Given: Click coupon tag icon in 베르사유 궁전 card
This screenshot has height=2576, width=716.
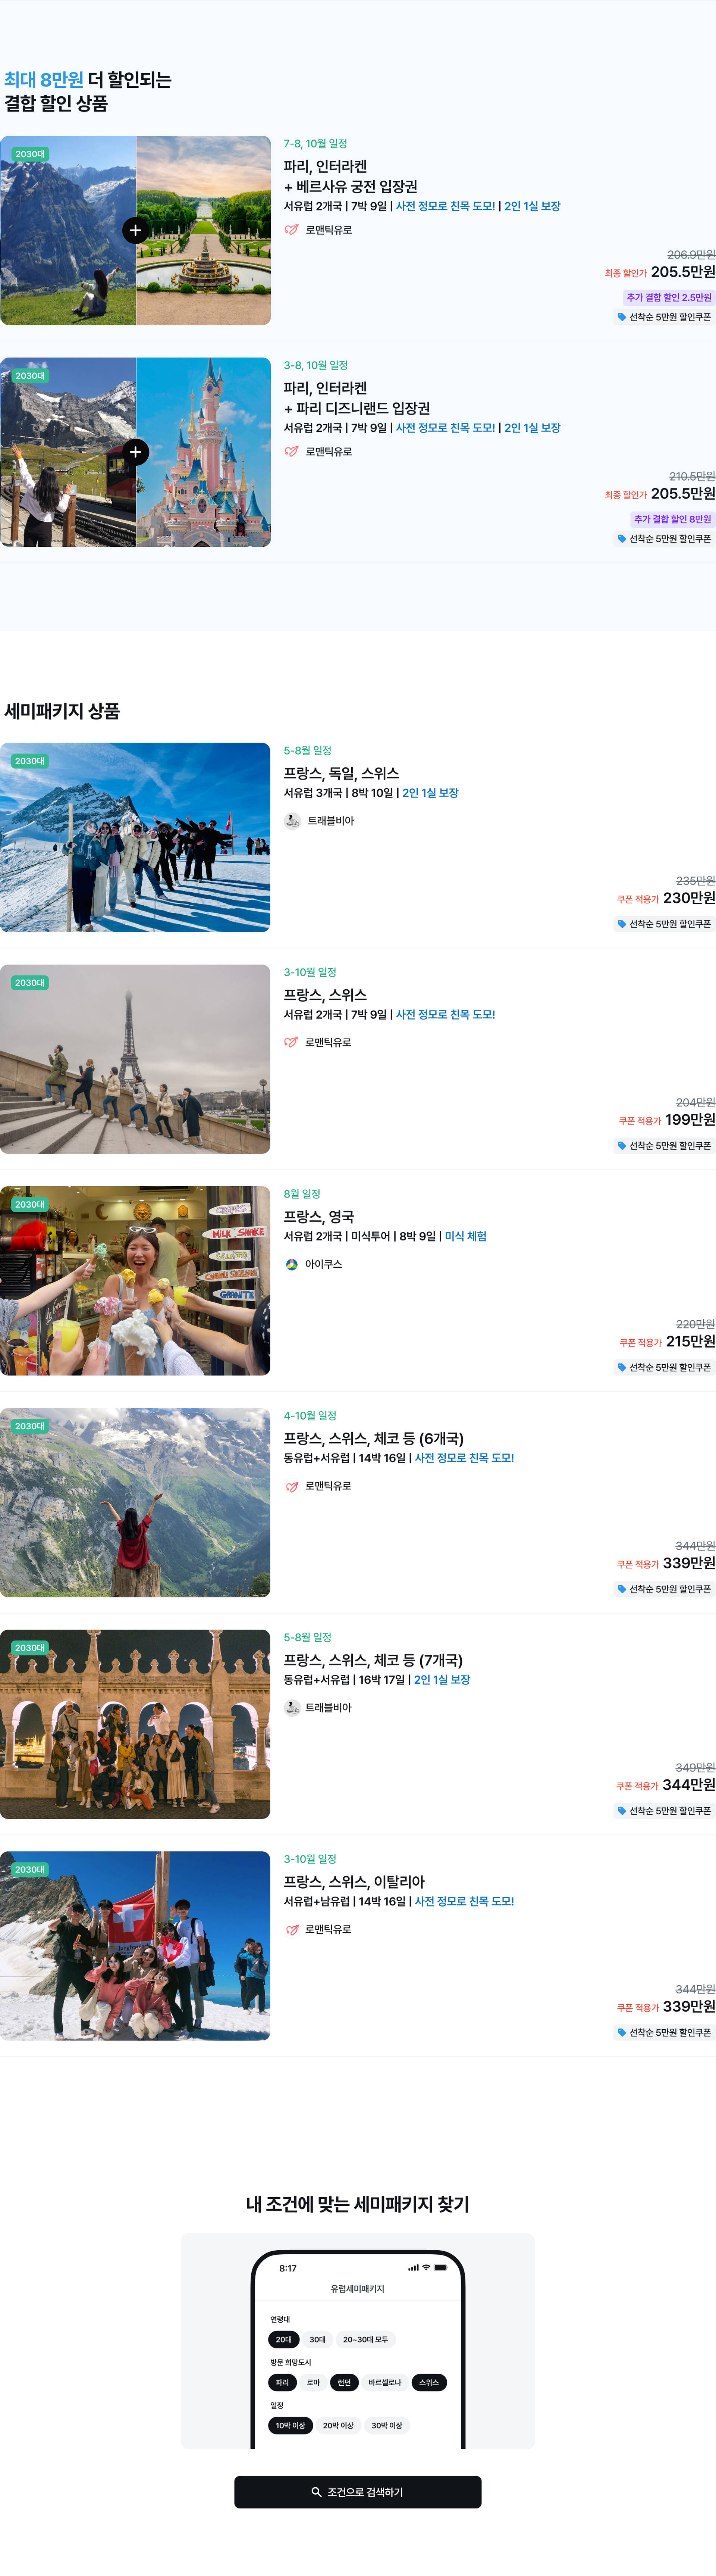Looking at the screenshot, I should pyautogui.click(x=622, y=317).
